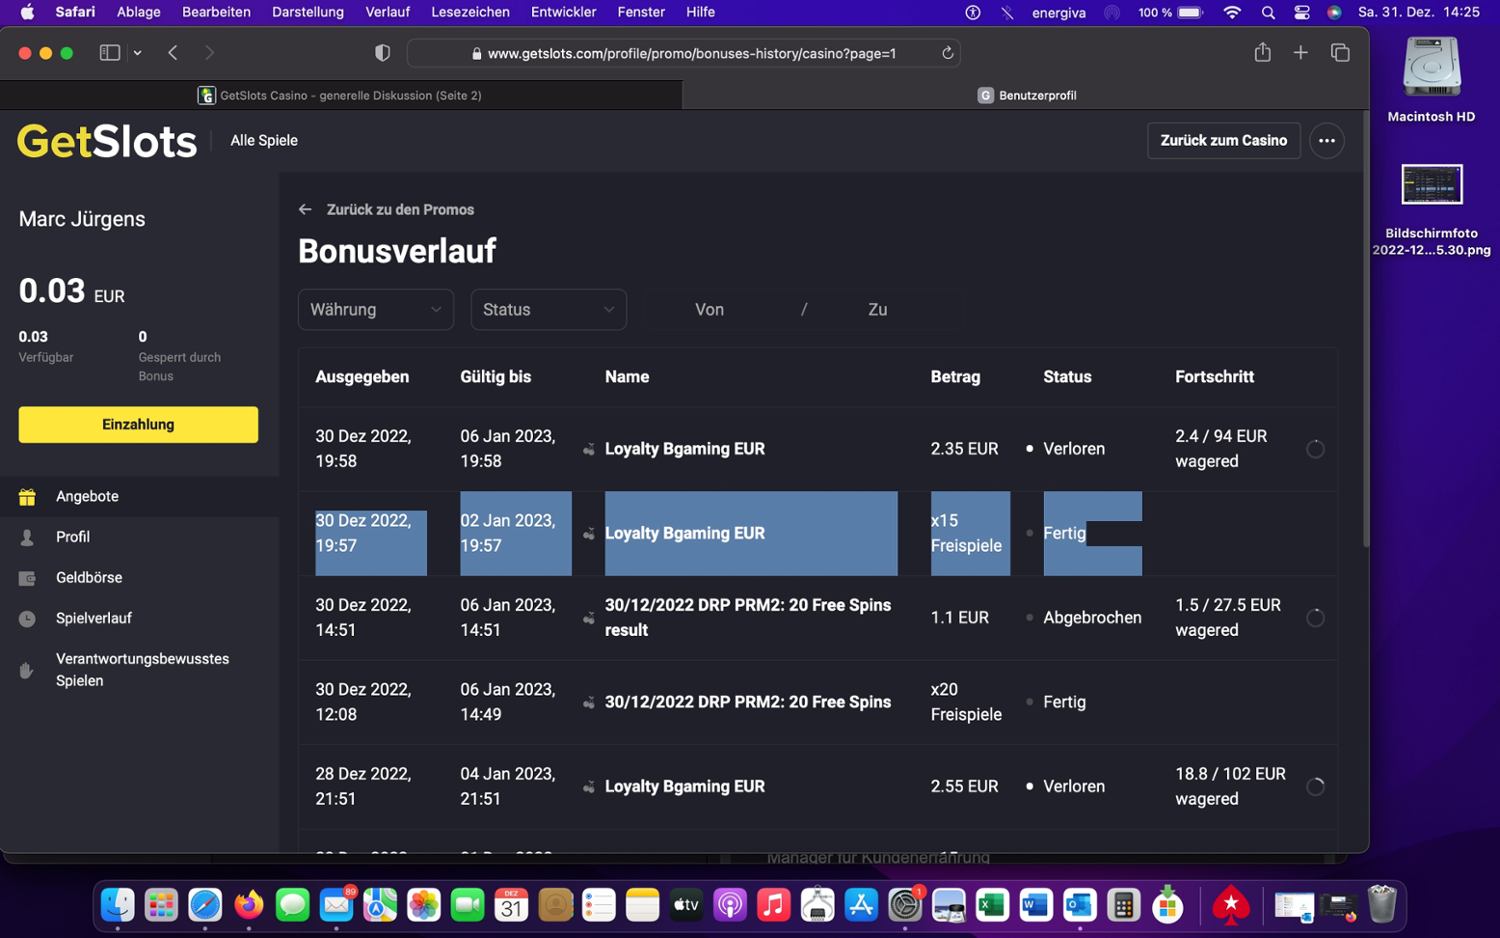Open Geldbörse via the wallet icon
Image resolution: width=1500 pixels, height=938 pixels.
(27, 578)
